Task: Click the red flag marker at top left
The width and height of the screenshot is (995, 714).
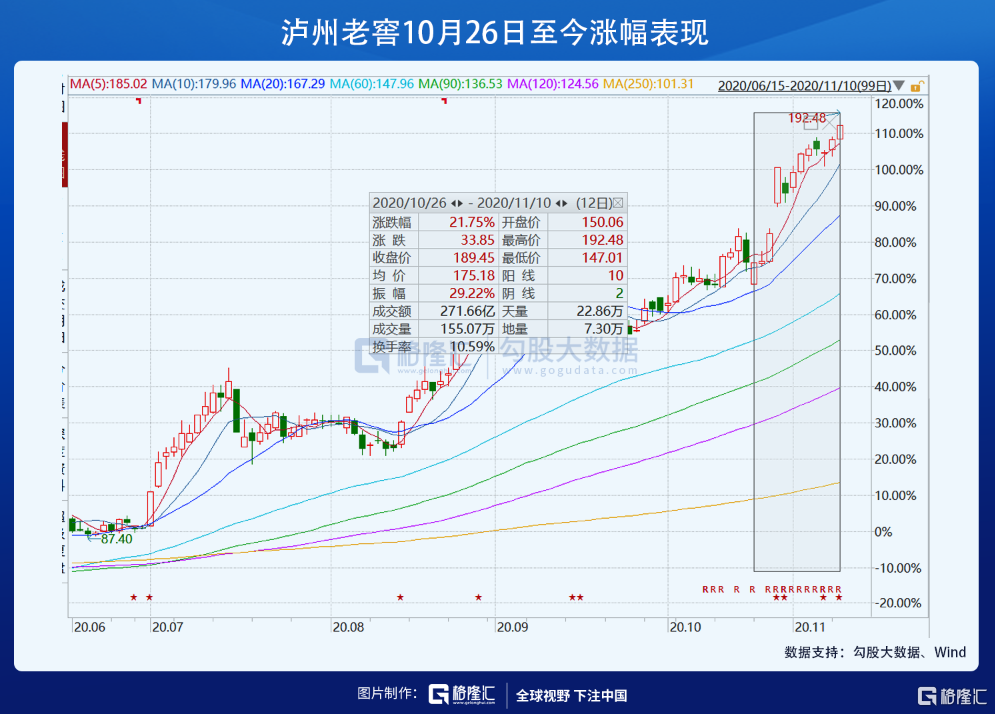Action: (x=138, y=101)
